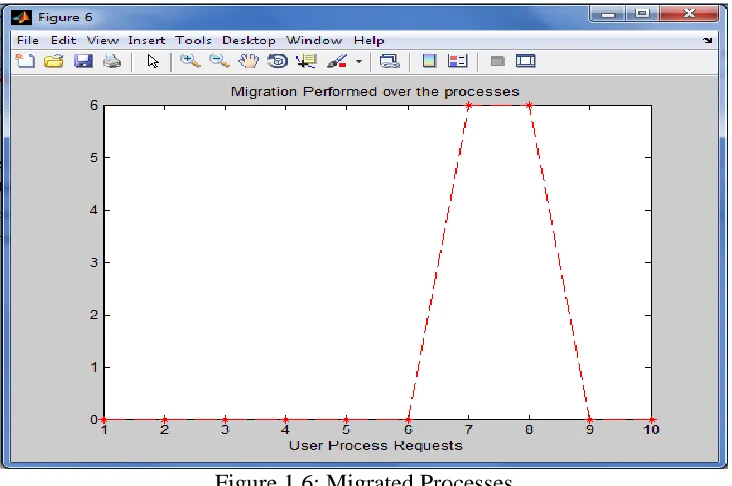Click the y-axis tick label '3'
The width and height of the screenshot is (732, 486).
94,262
